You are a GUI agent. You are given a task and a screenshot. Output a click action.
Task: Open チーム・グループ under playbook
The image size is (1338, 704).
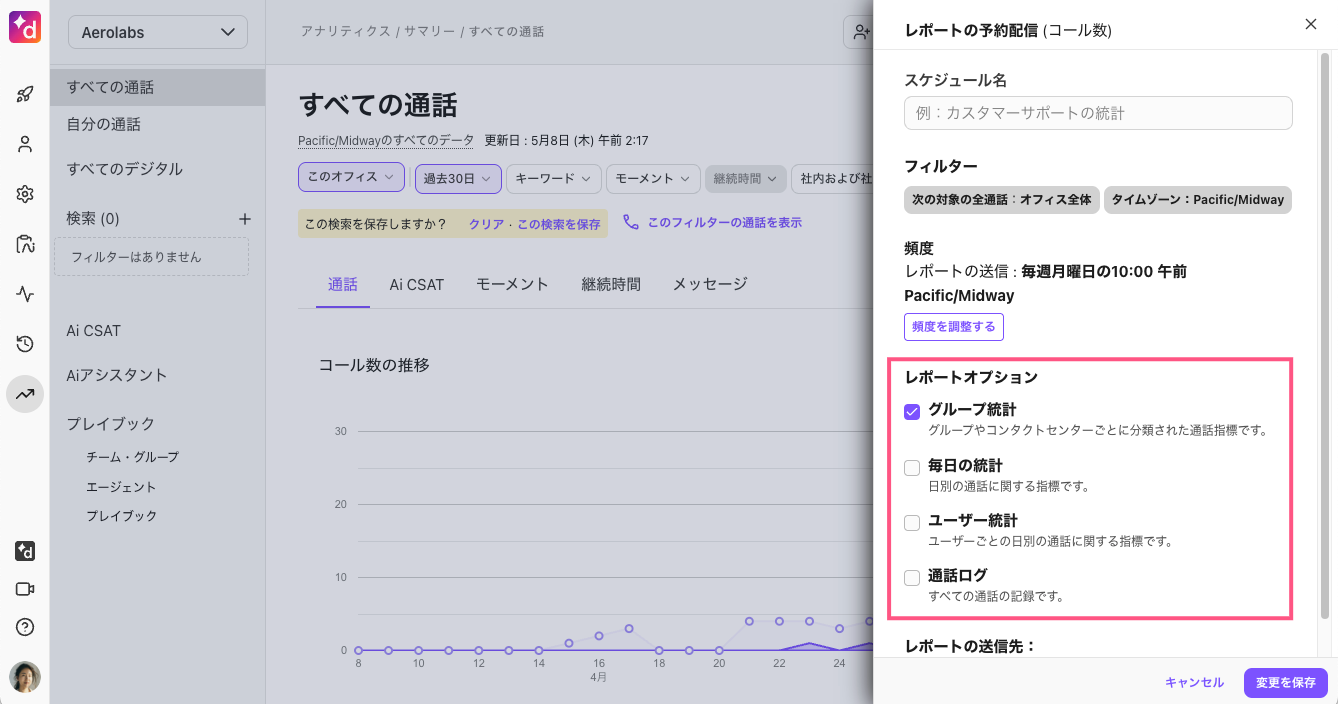coord(132,457)
